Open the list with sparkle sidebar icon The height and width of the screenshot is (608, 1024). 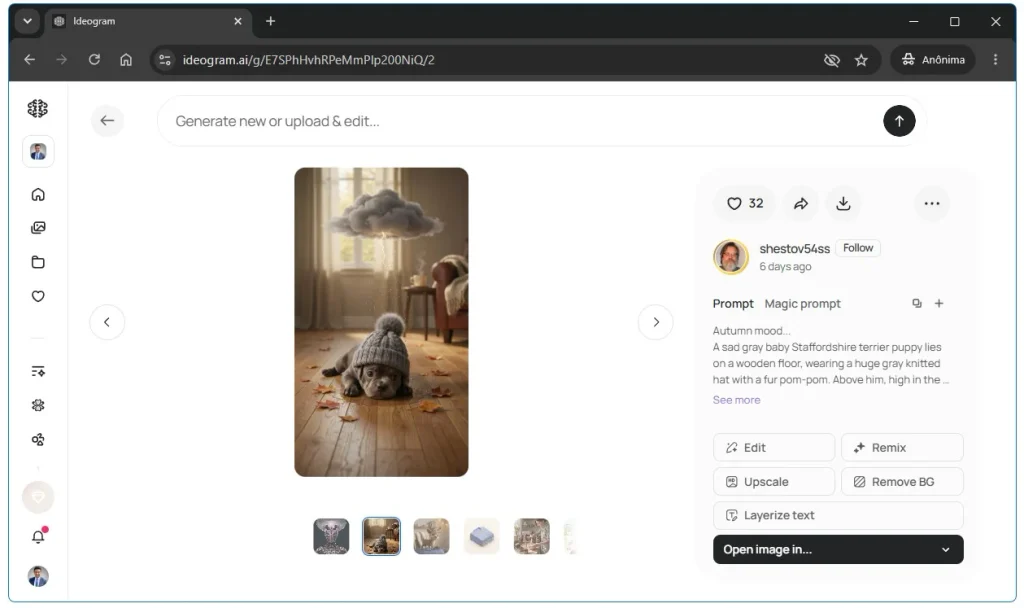[38, 371]
